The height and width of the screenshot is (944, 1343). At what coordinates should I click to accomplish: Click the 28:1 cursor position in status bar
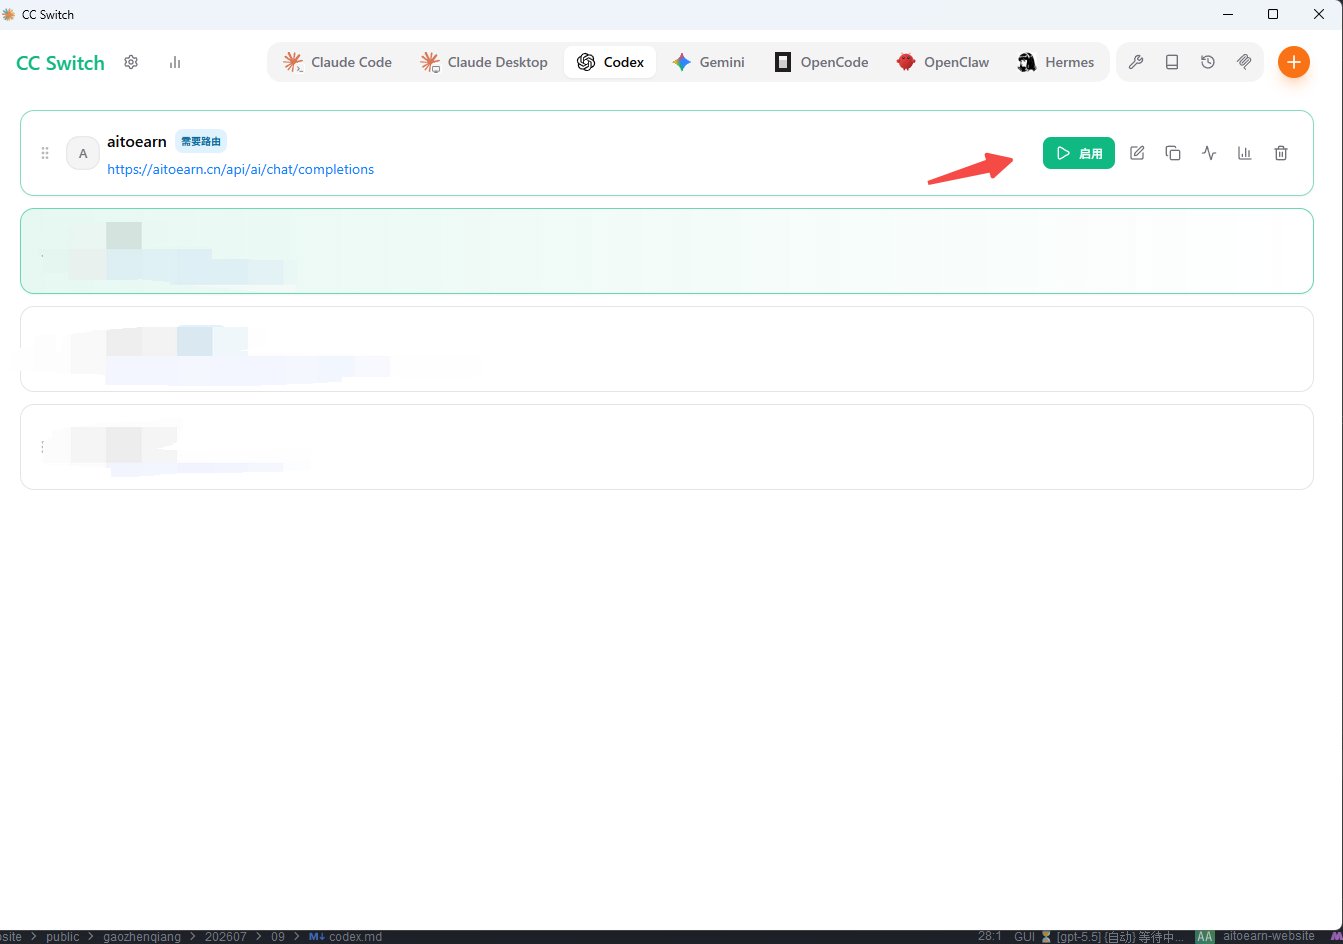(990, 937)
